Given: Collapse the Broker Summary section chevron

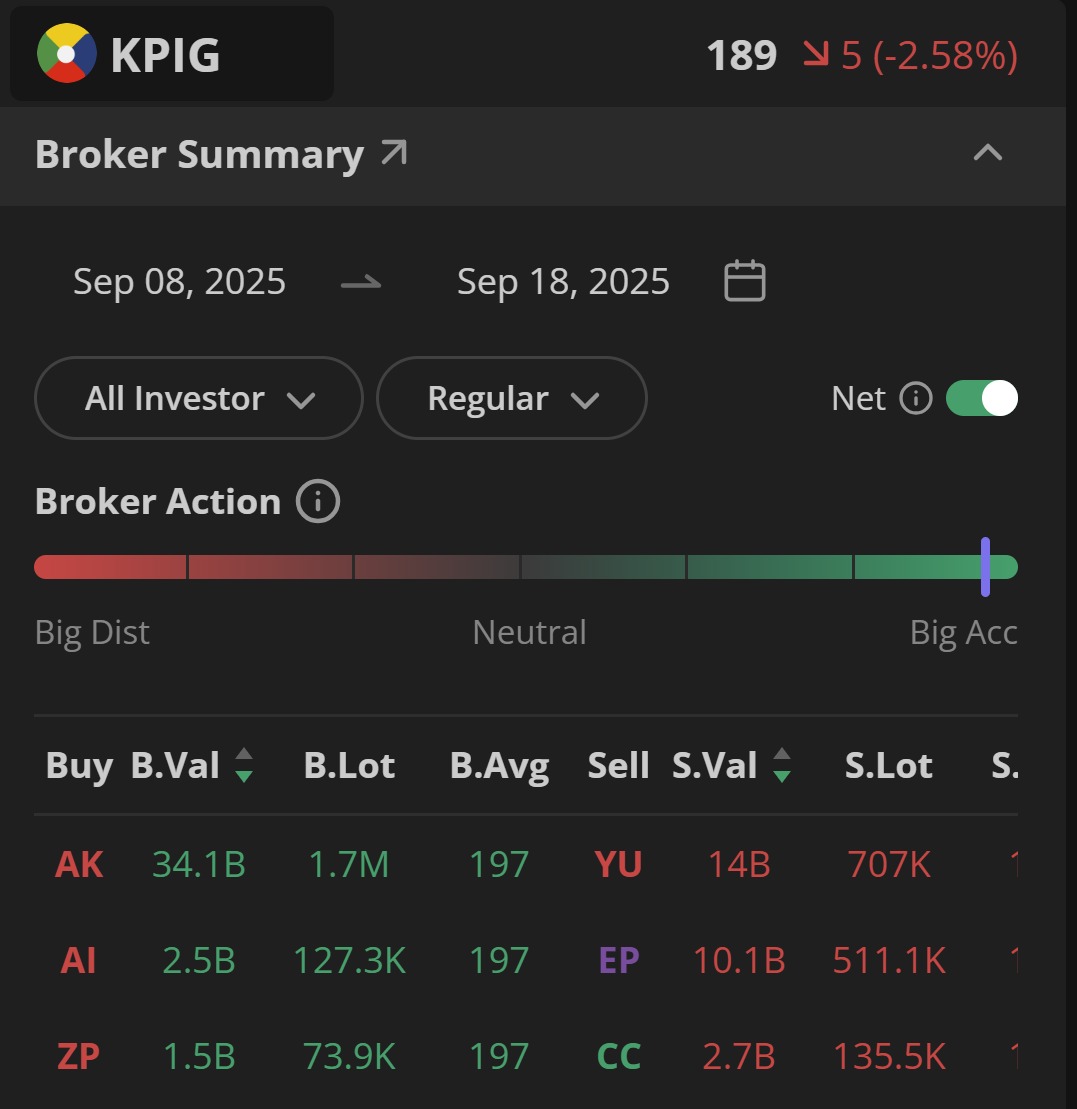Looking at the screenshot, I should pyautogui.click(x=988, y=153).
